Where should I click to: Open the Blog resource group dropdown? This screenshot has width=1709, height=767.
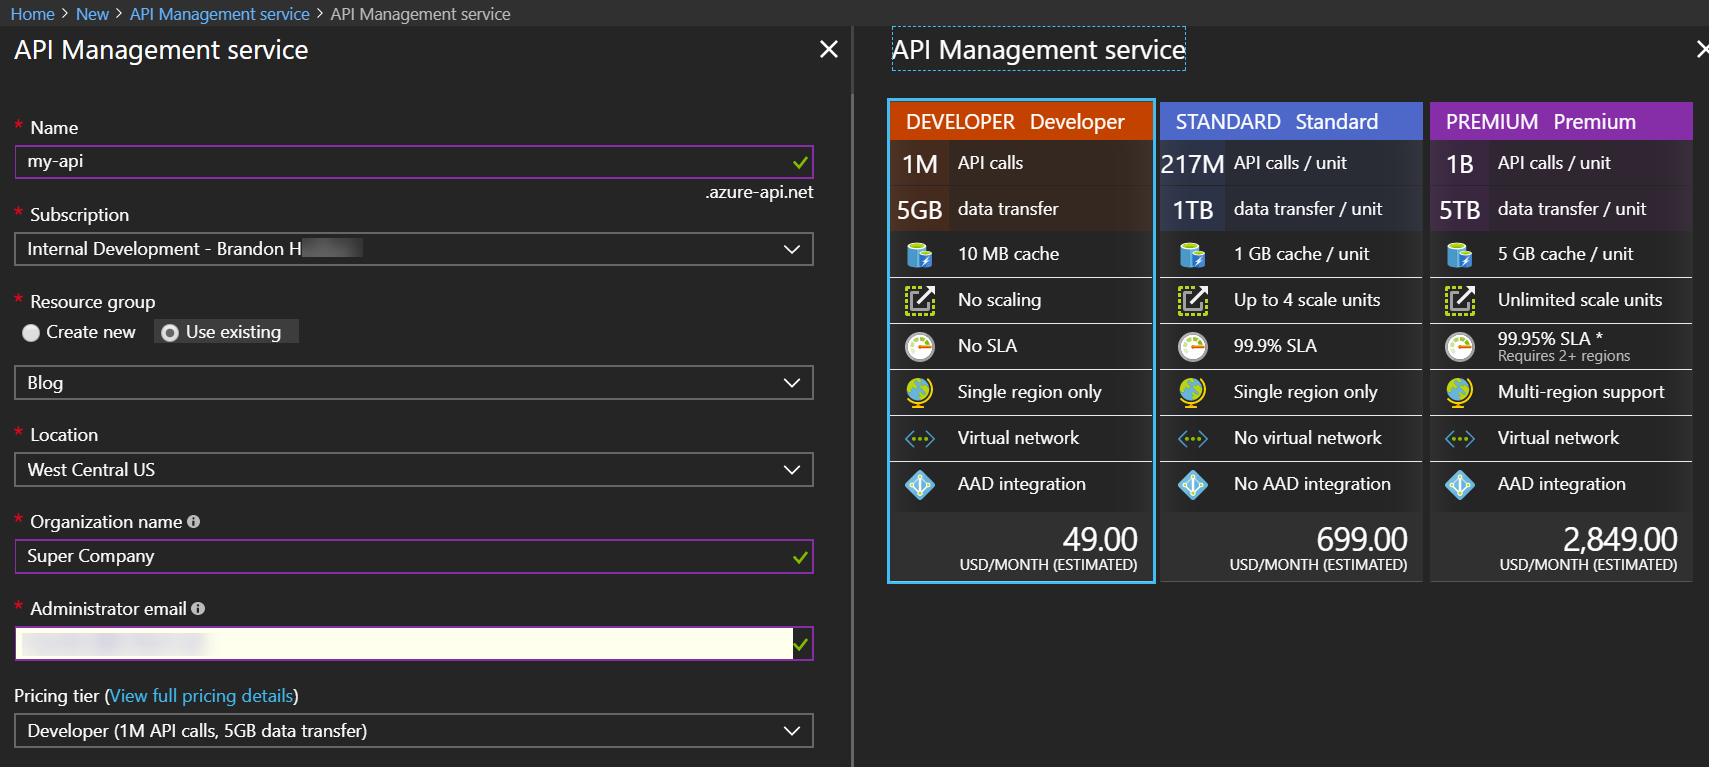click(x=414, y=383)
